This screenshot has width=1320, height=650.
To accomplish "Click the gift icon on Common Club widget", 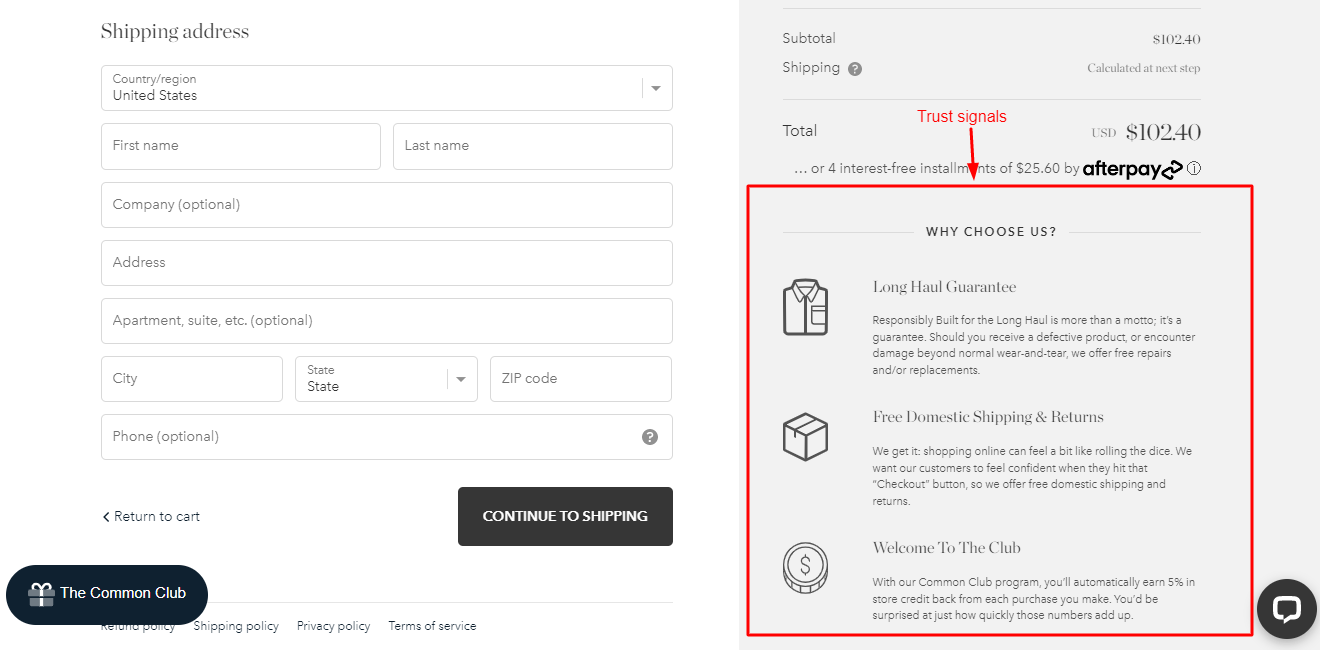I will click(x=41, y=594).
